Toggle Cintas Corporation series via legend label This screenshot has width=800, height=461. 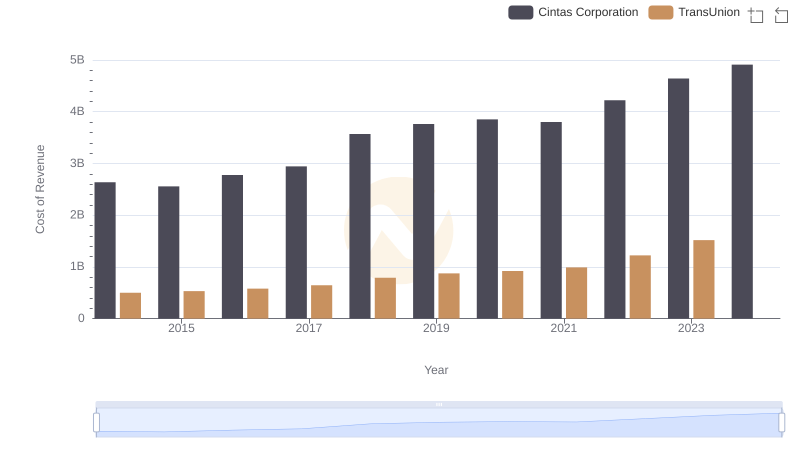click(589, 12)
